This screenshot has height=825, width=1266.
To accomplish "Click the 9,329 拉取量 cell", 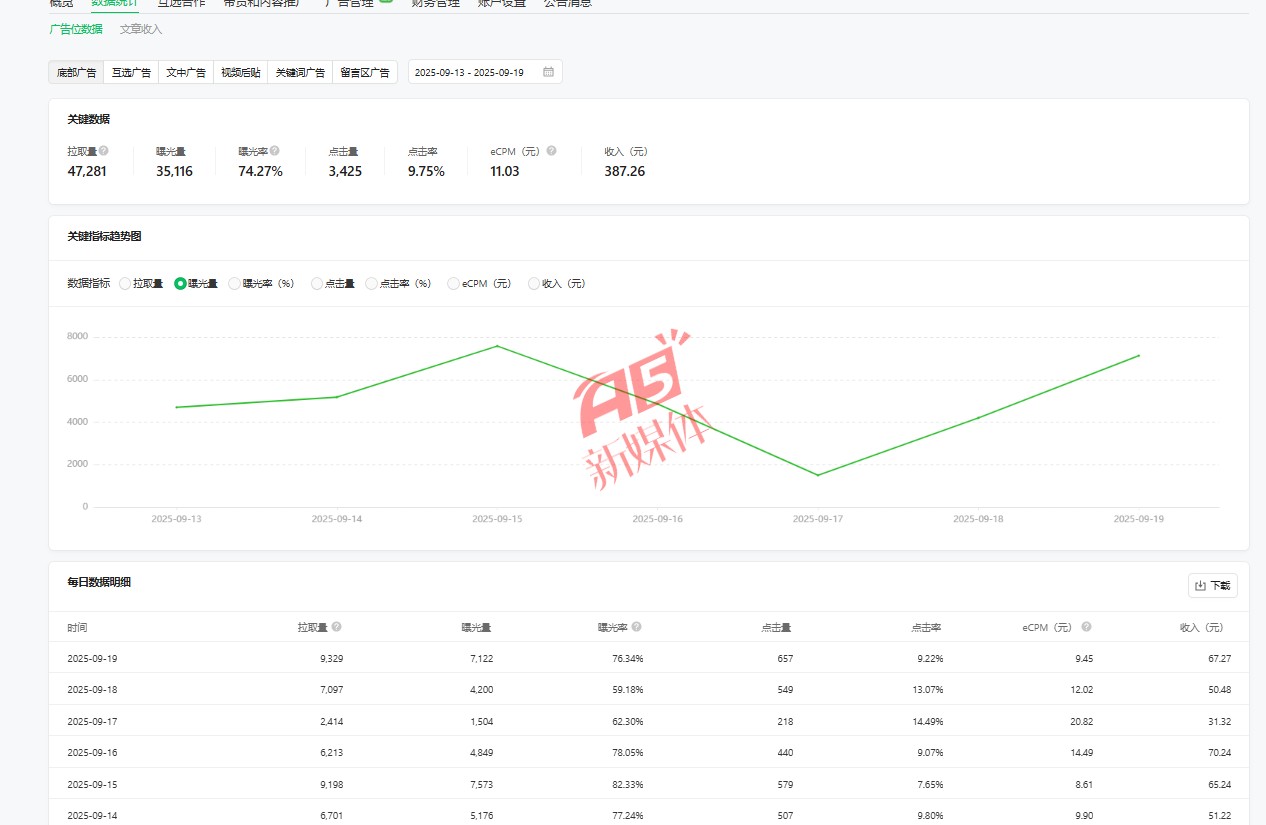I will pos(331,659).
